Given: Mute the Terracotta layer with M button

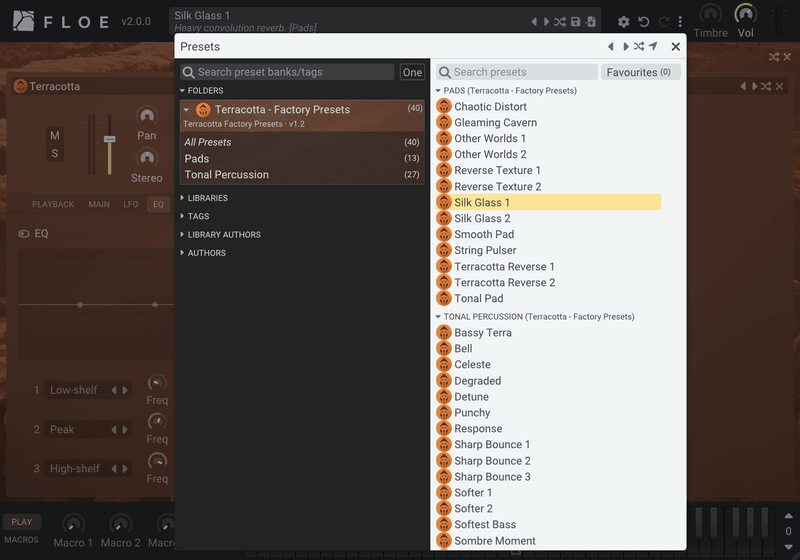Looking at the screenshot, I should [55, 135].
